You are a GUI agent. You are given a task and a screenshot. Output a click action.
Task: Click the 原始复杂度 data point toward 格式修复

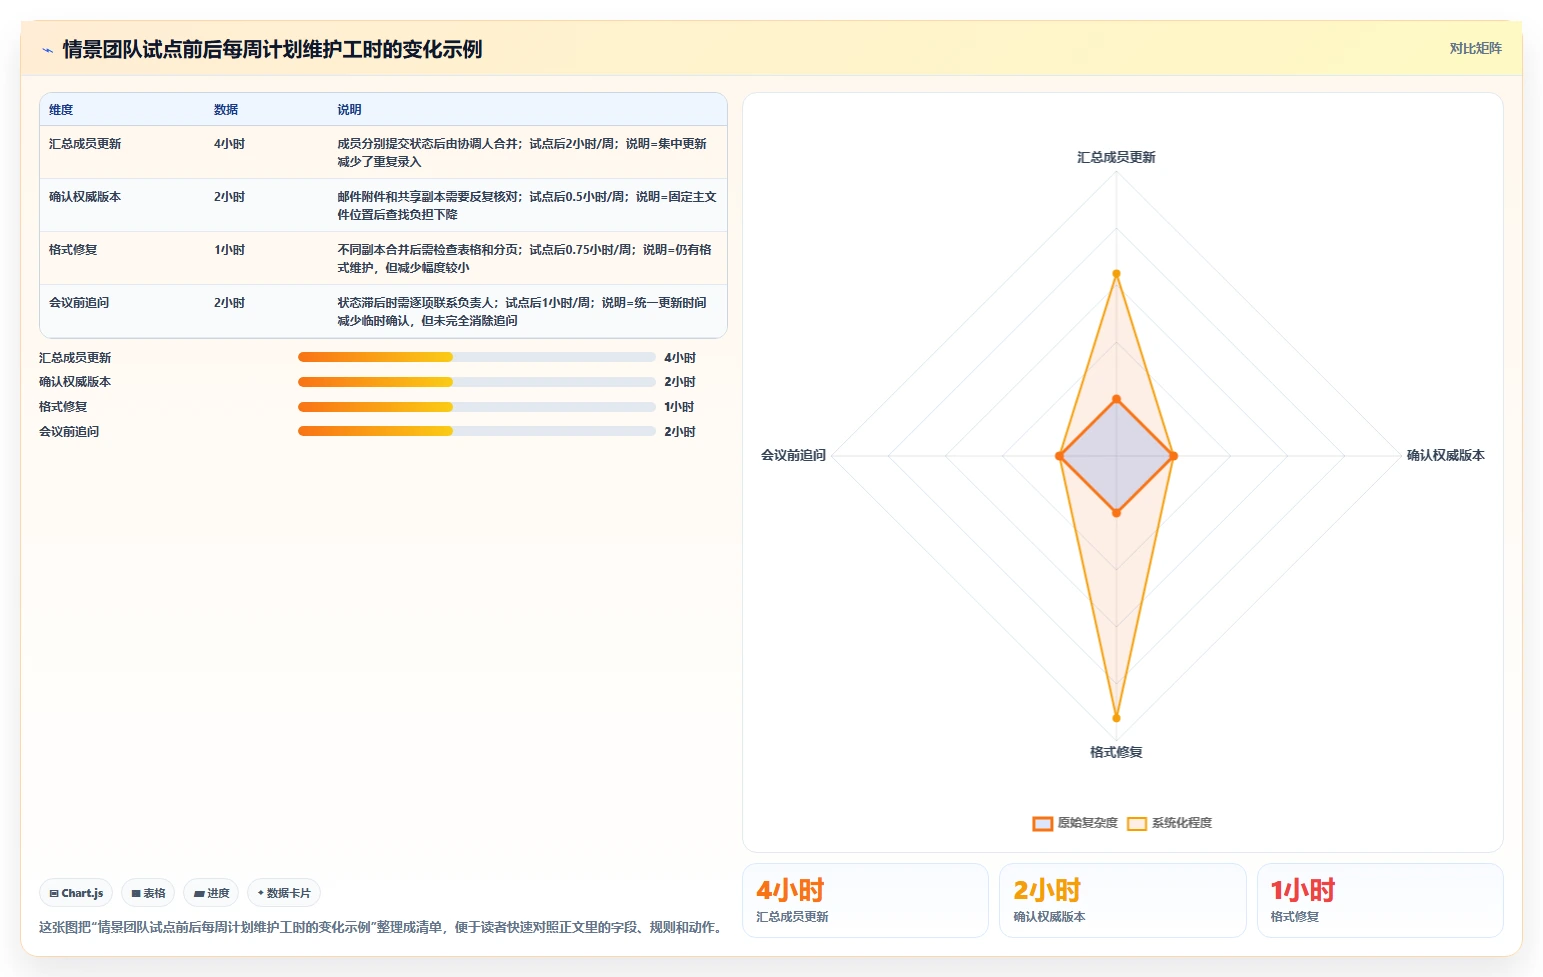coord(1116,513)
